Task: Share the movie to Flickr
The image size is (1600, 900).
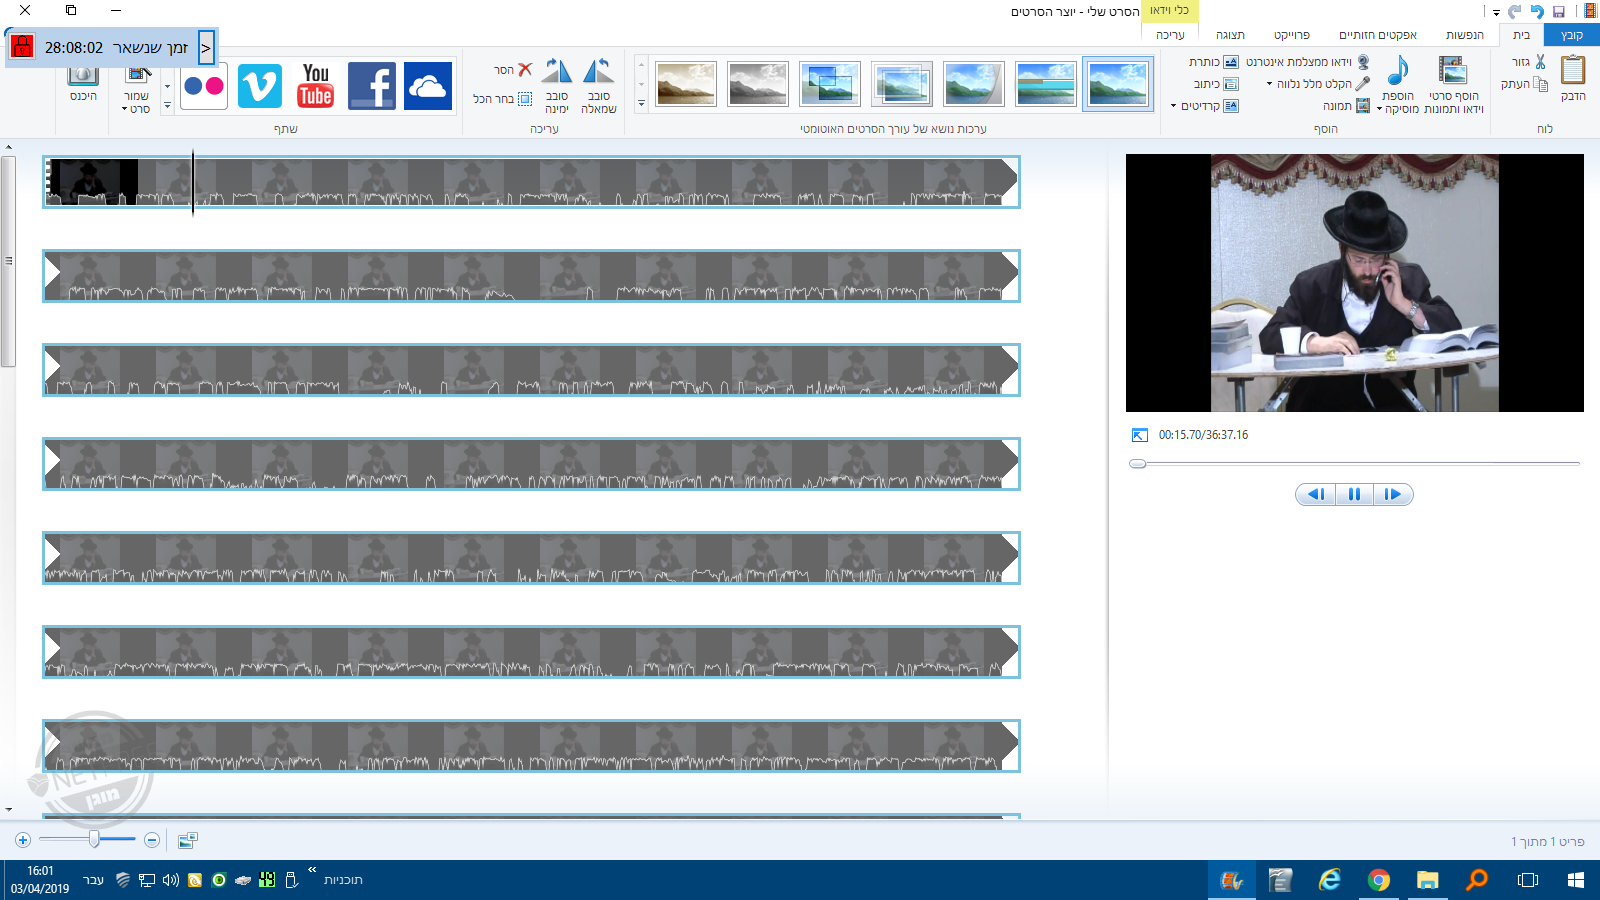Action: point(204,86)
